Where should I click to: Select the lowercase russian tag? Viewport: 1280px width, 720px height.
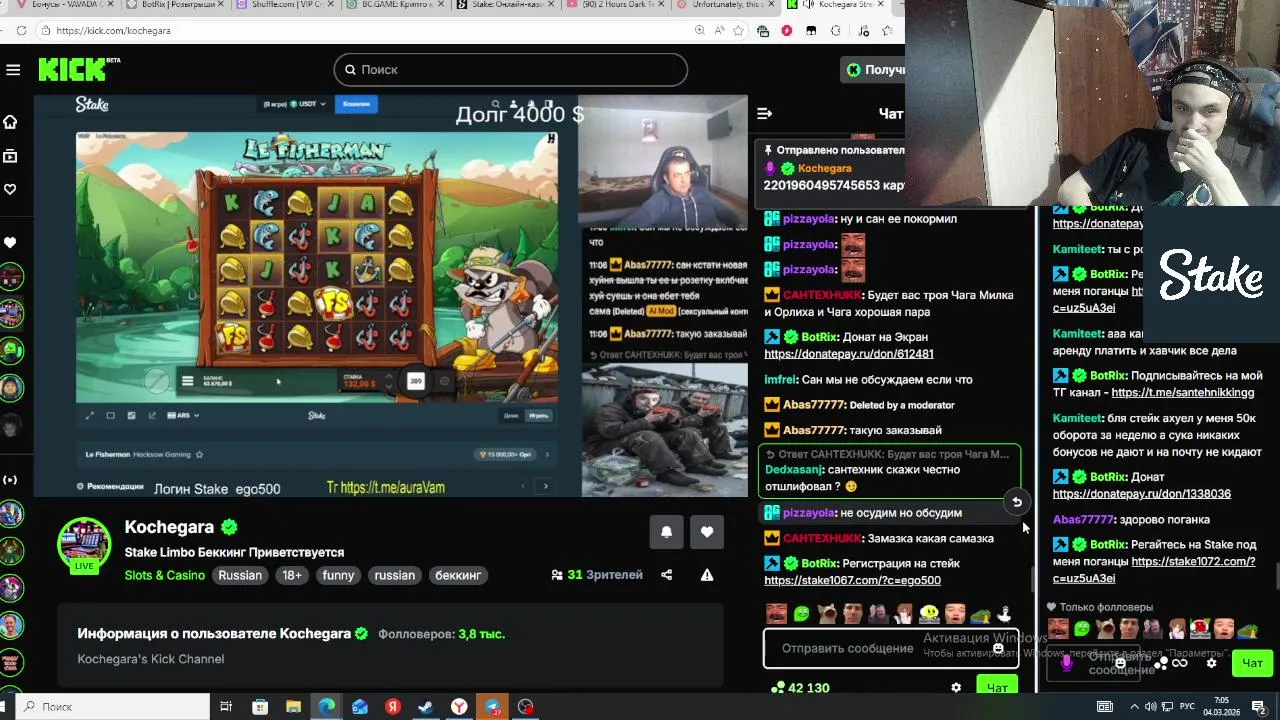[394, 575]
